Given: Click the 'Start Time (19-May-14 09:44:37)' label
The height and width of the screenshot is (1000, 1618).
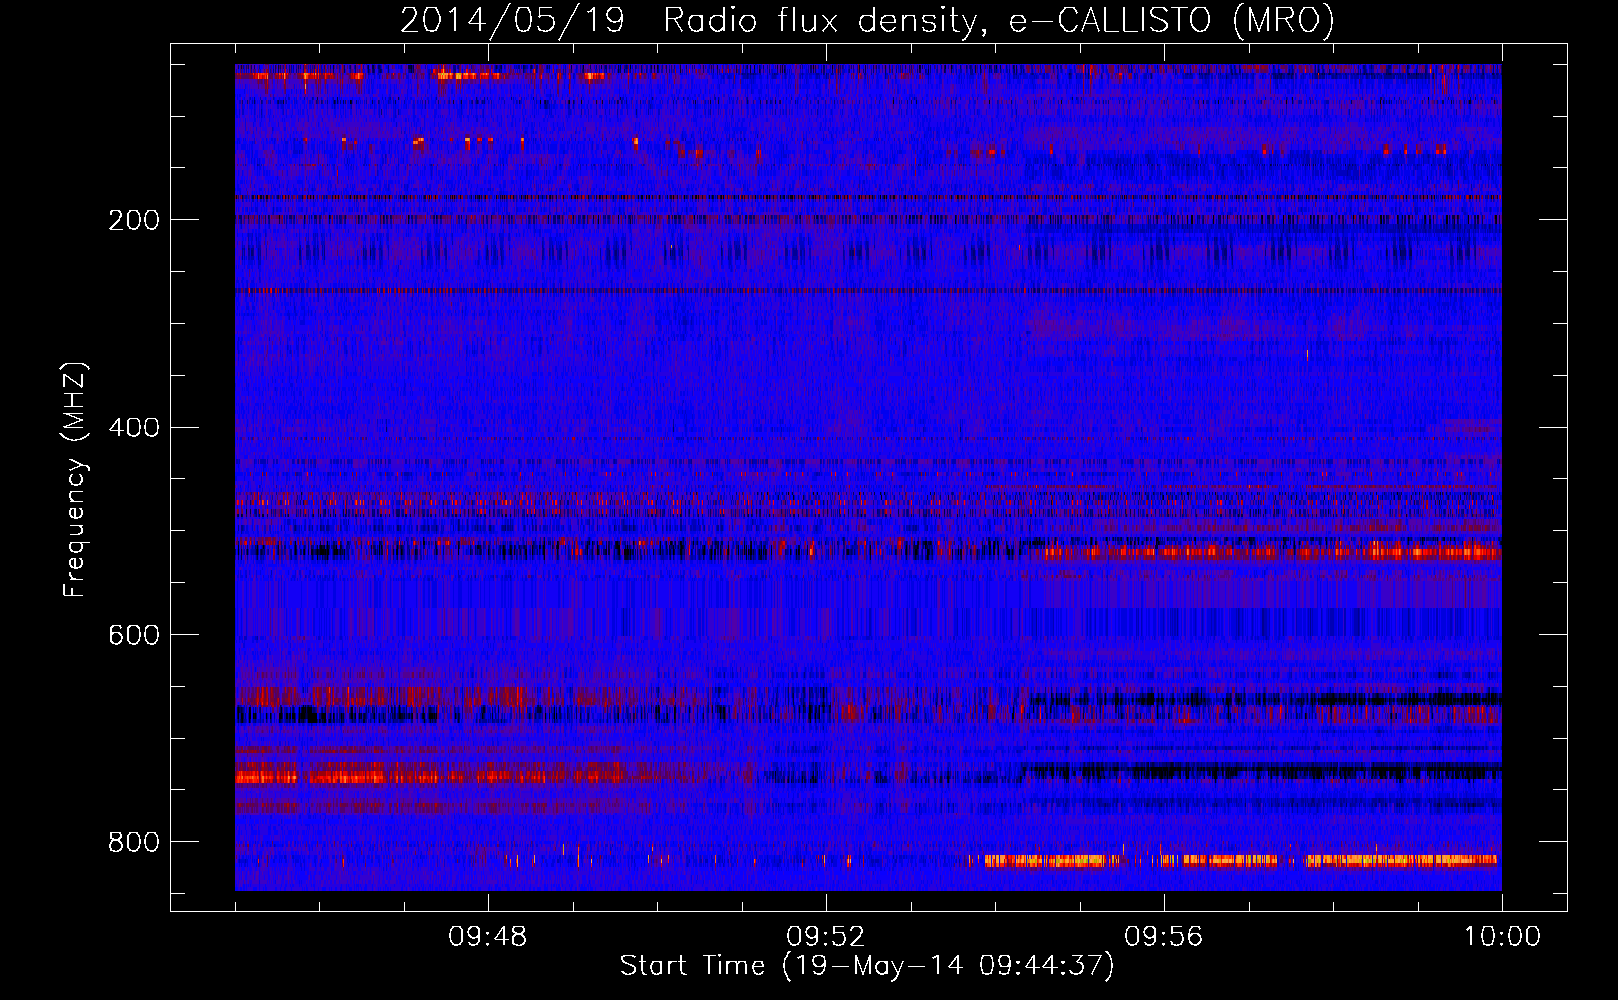Looking at the screenshot, I should point(867,966).
